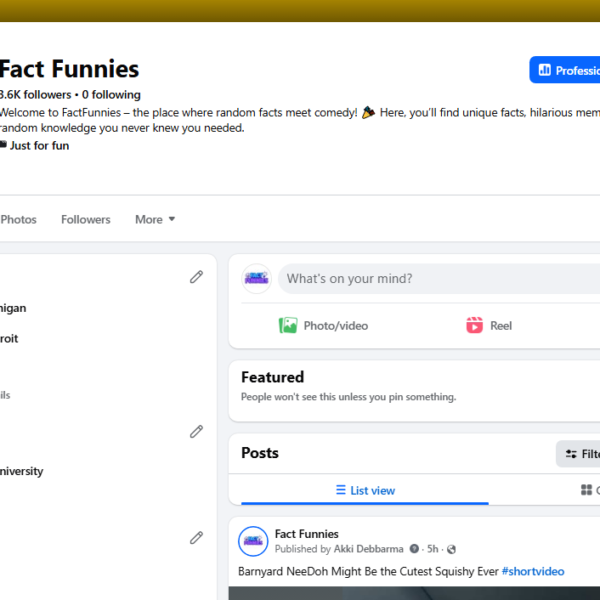
Task: Click the 'Just for fun' category text
Action: pos(39,146)
